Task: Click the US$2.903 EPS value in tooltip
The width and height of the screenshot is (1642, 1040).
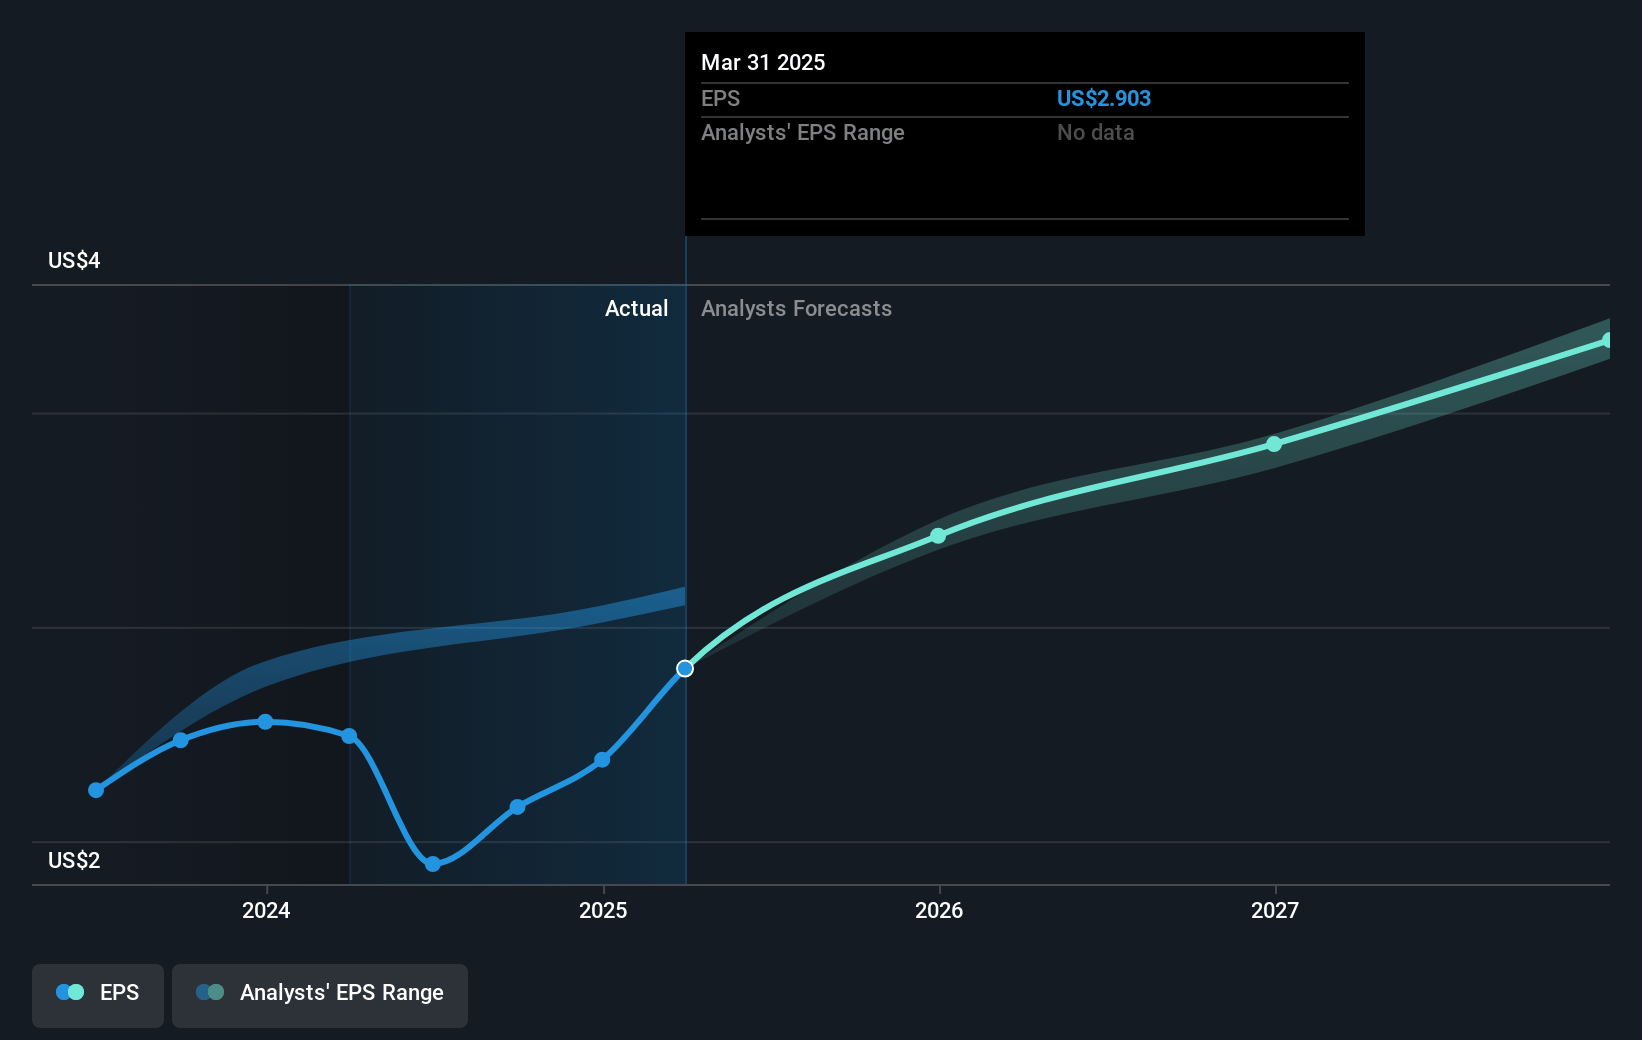Action: point(1104,98)
